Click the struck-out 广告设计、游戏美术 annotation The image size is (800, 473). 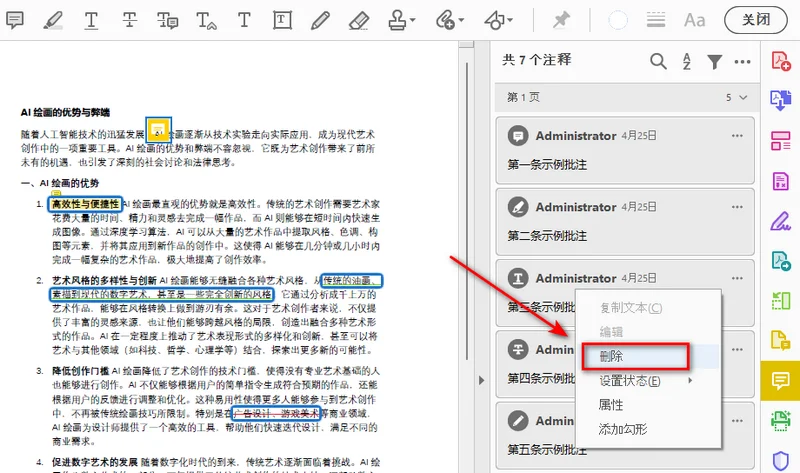coord(276,413)
